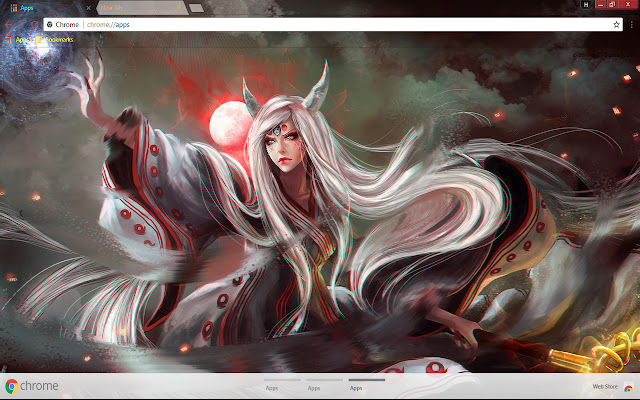Minimize the Chrome window
The width and height of the screenshot is (640, 400).
(600, 4)
